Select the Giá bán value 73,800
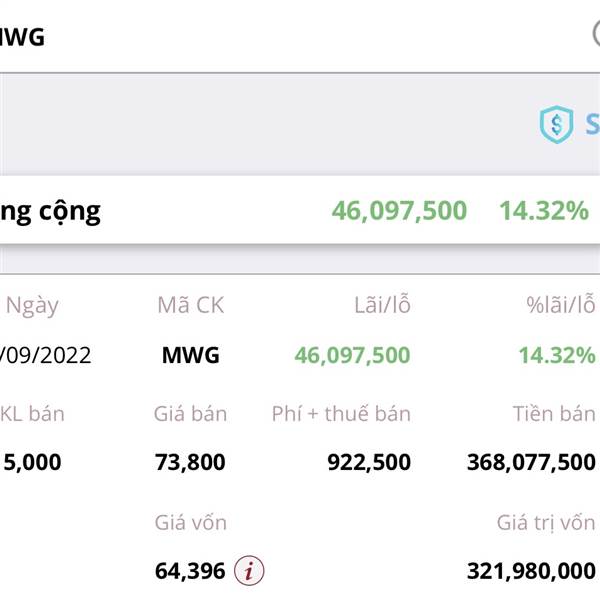The image size is (600, 600). point(190,462)
